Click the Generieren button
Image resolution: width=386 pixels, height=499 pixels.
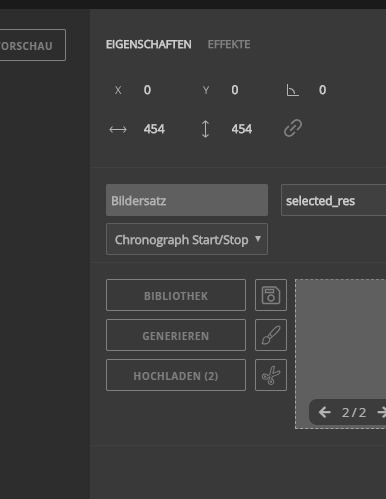[176, 335]
